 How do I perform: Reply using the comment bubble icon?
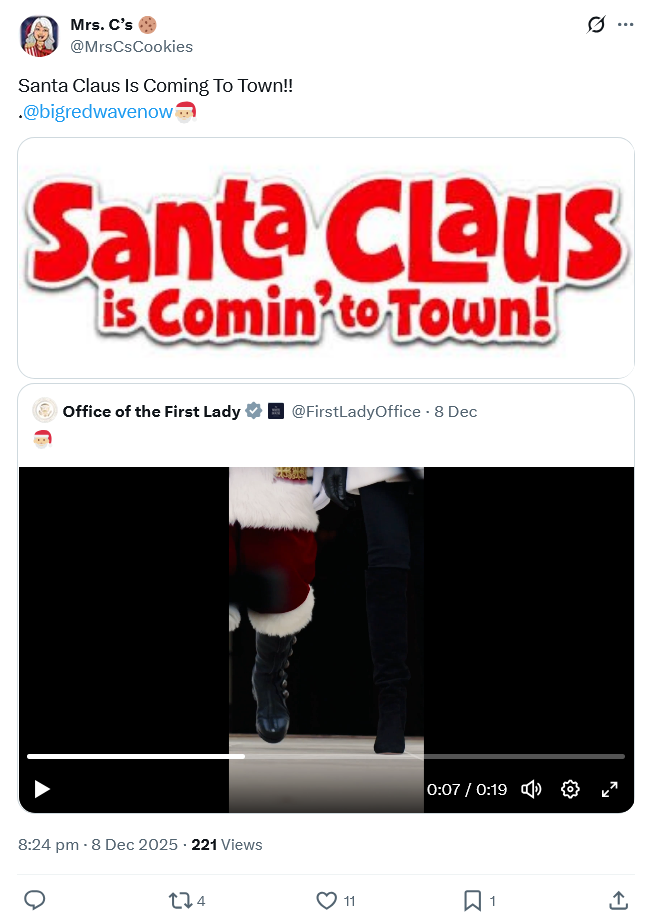point(35,900)
